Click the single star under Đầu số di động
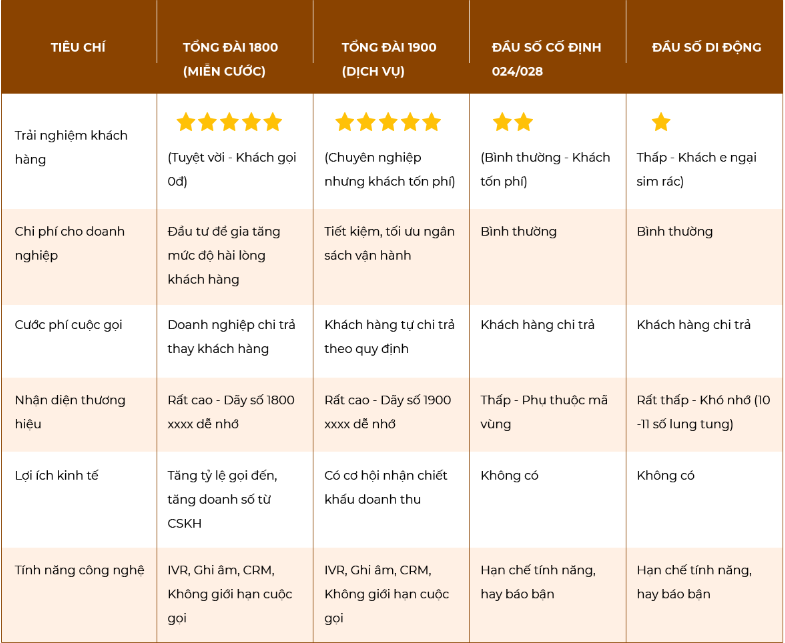The height and width of the screenshot is (643, 785). [661, 123]
